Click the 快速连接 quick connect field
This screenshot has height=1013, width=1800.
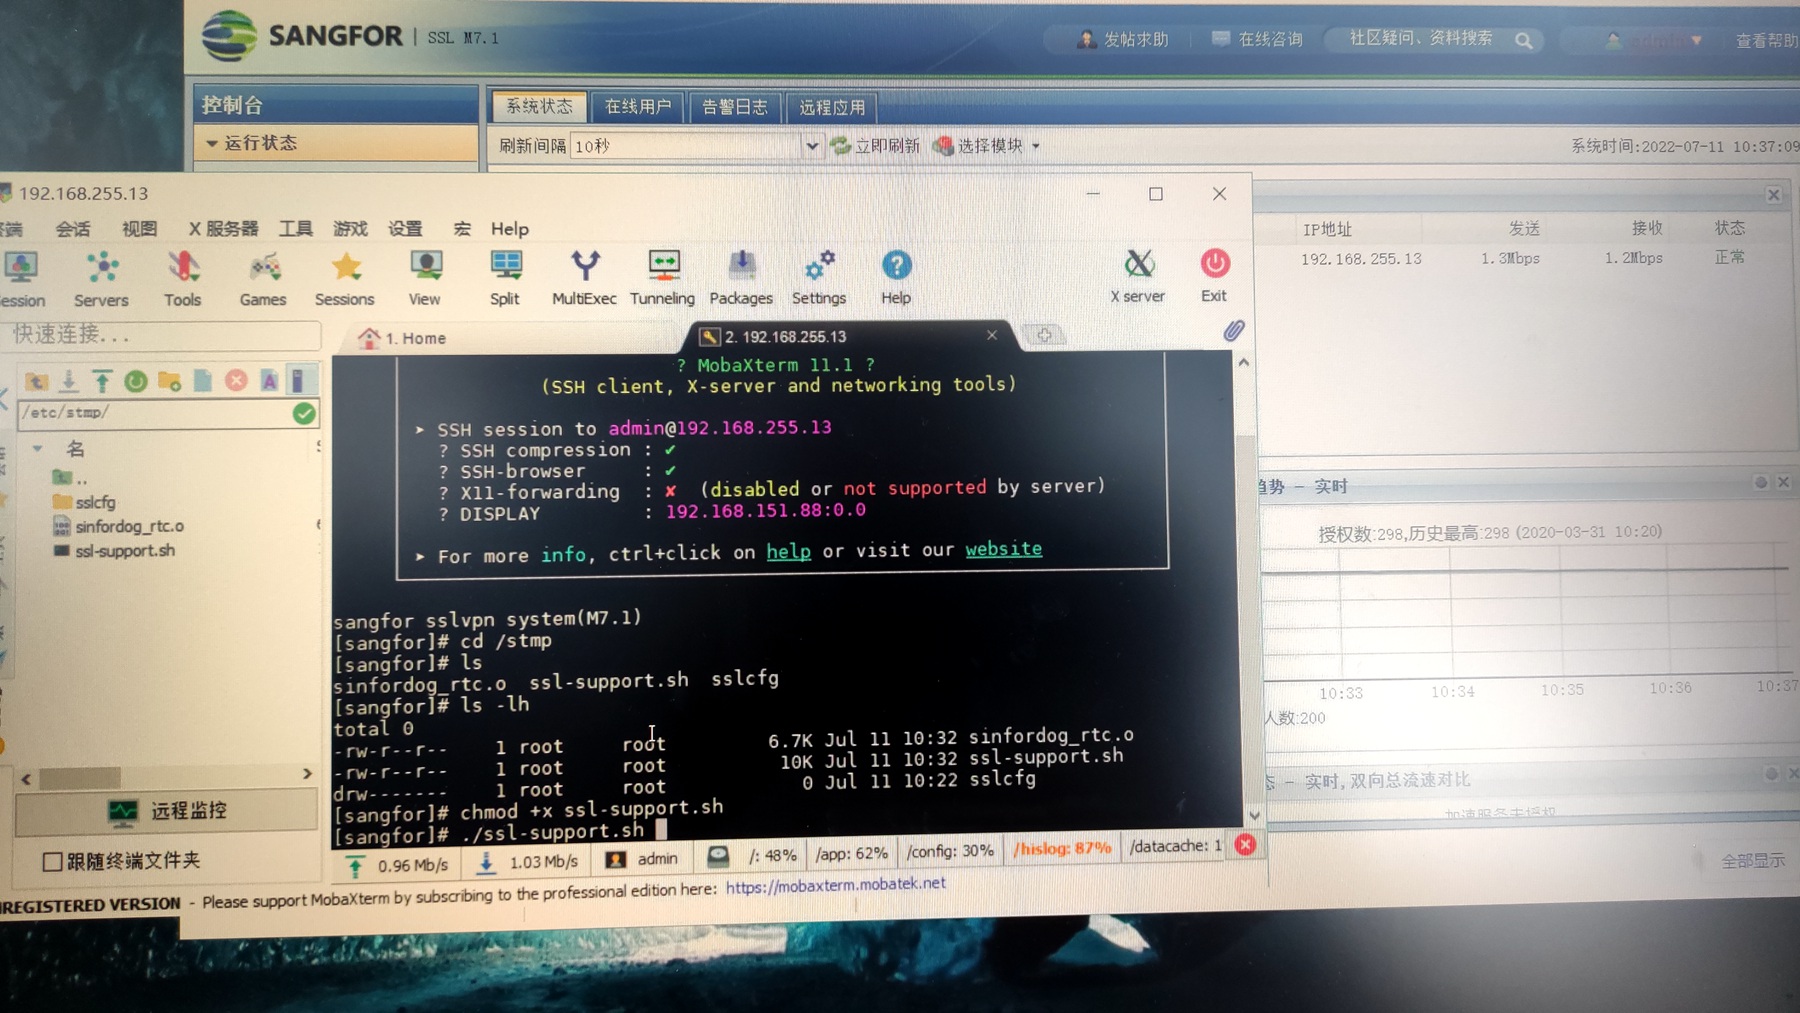pyautogui.click(x=160, y=334)
